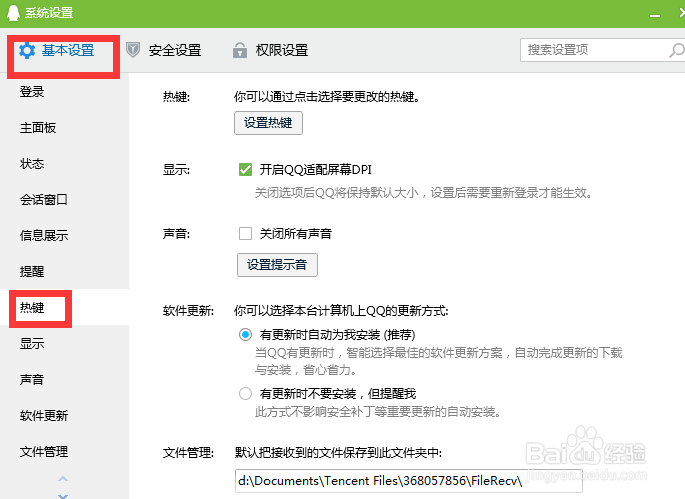
Task: Check 关闭所有声音 checkbox
Action: [x=246, y=234]
